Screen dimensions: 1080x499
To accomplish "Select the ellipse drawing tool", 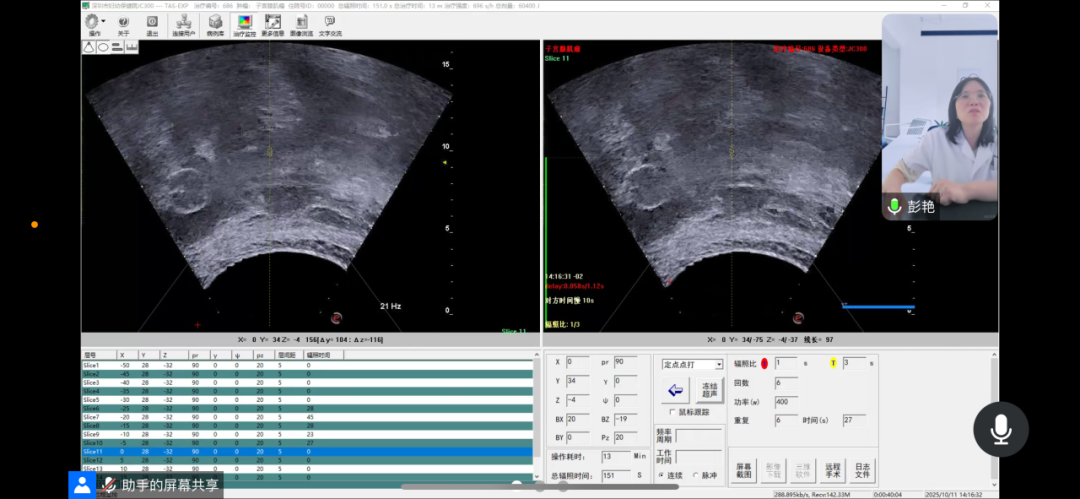I will [x=103, y=47].
